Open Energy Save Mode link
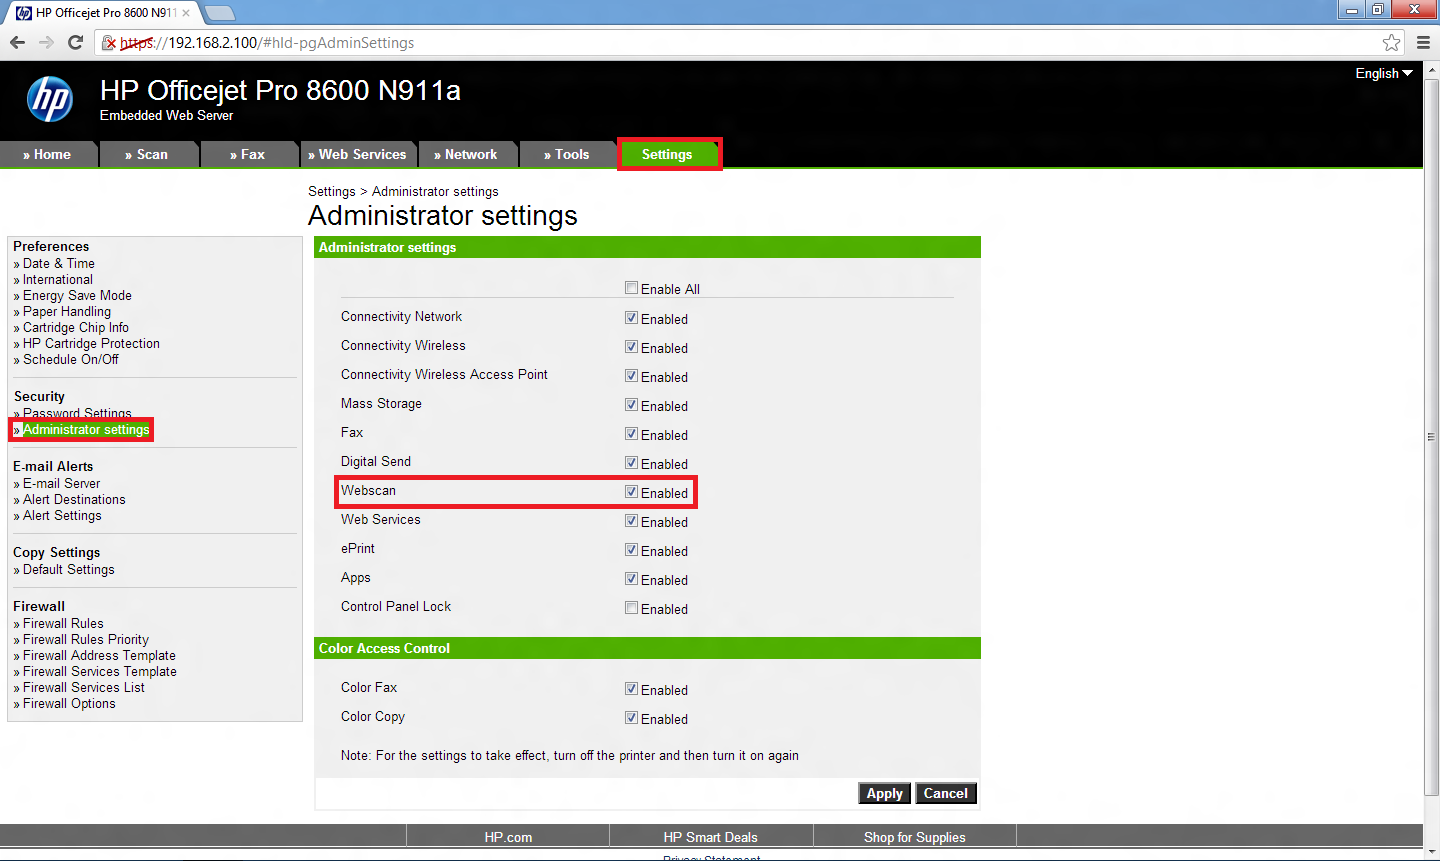Viewport: 1440px width, 861px height. click(x=77, y=296)
